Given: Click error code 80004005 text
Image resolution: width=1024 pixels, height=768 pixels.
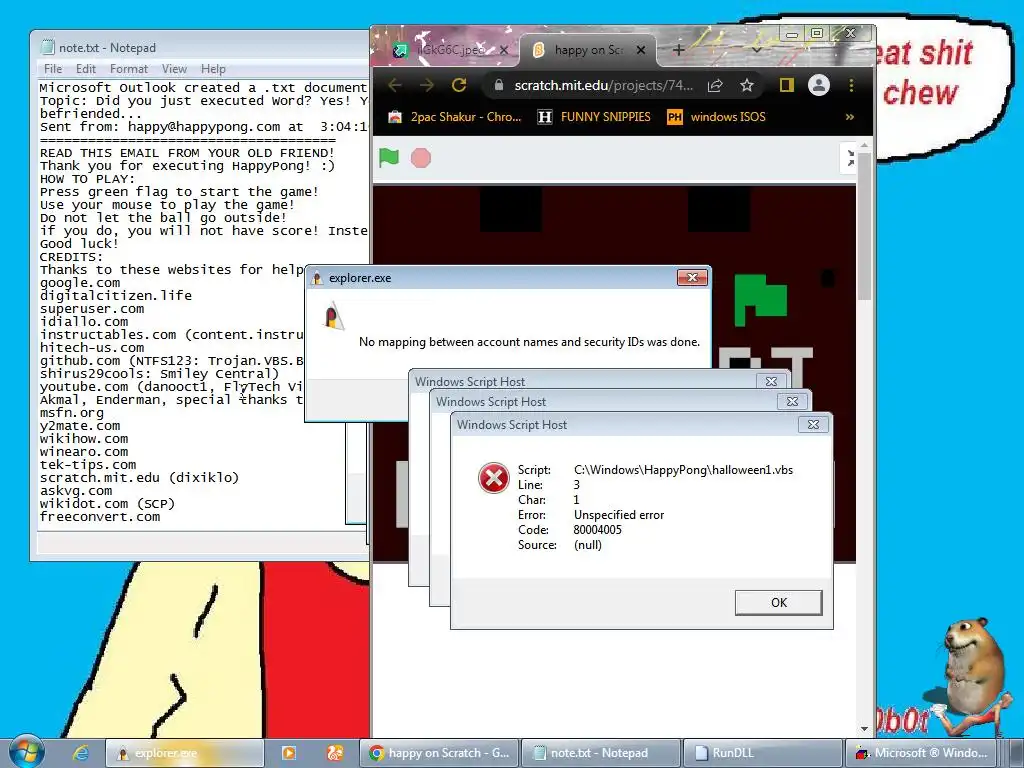Looking at the screenshot, I should click(x=598, y=530).
